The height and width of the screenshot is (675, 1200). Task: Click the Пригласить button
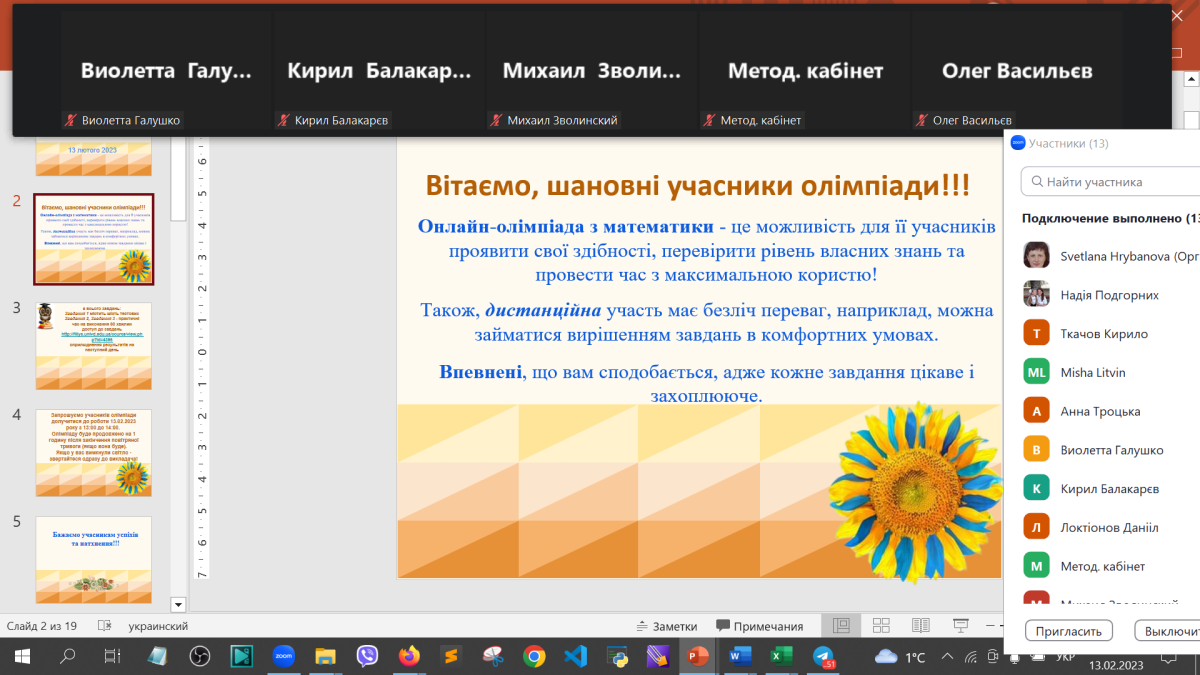coord(1068,631)
